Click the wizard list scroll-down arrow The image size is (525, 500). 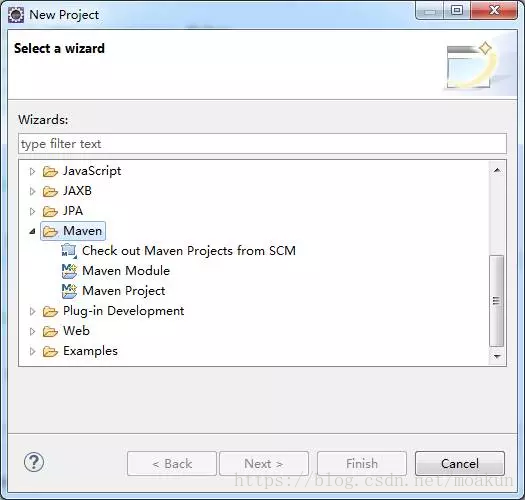tap(497, 356)
